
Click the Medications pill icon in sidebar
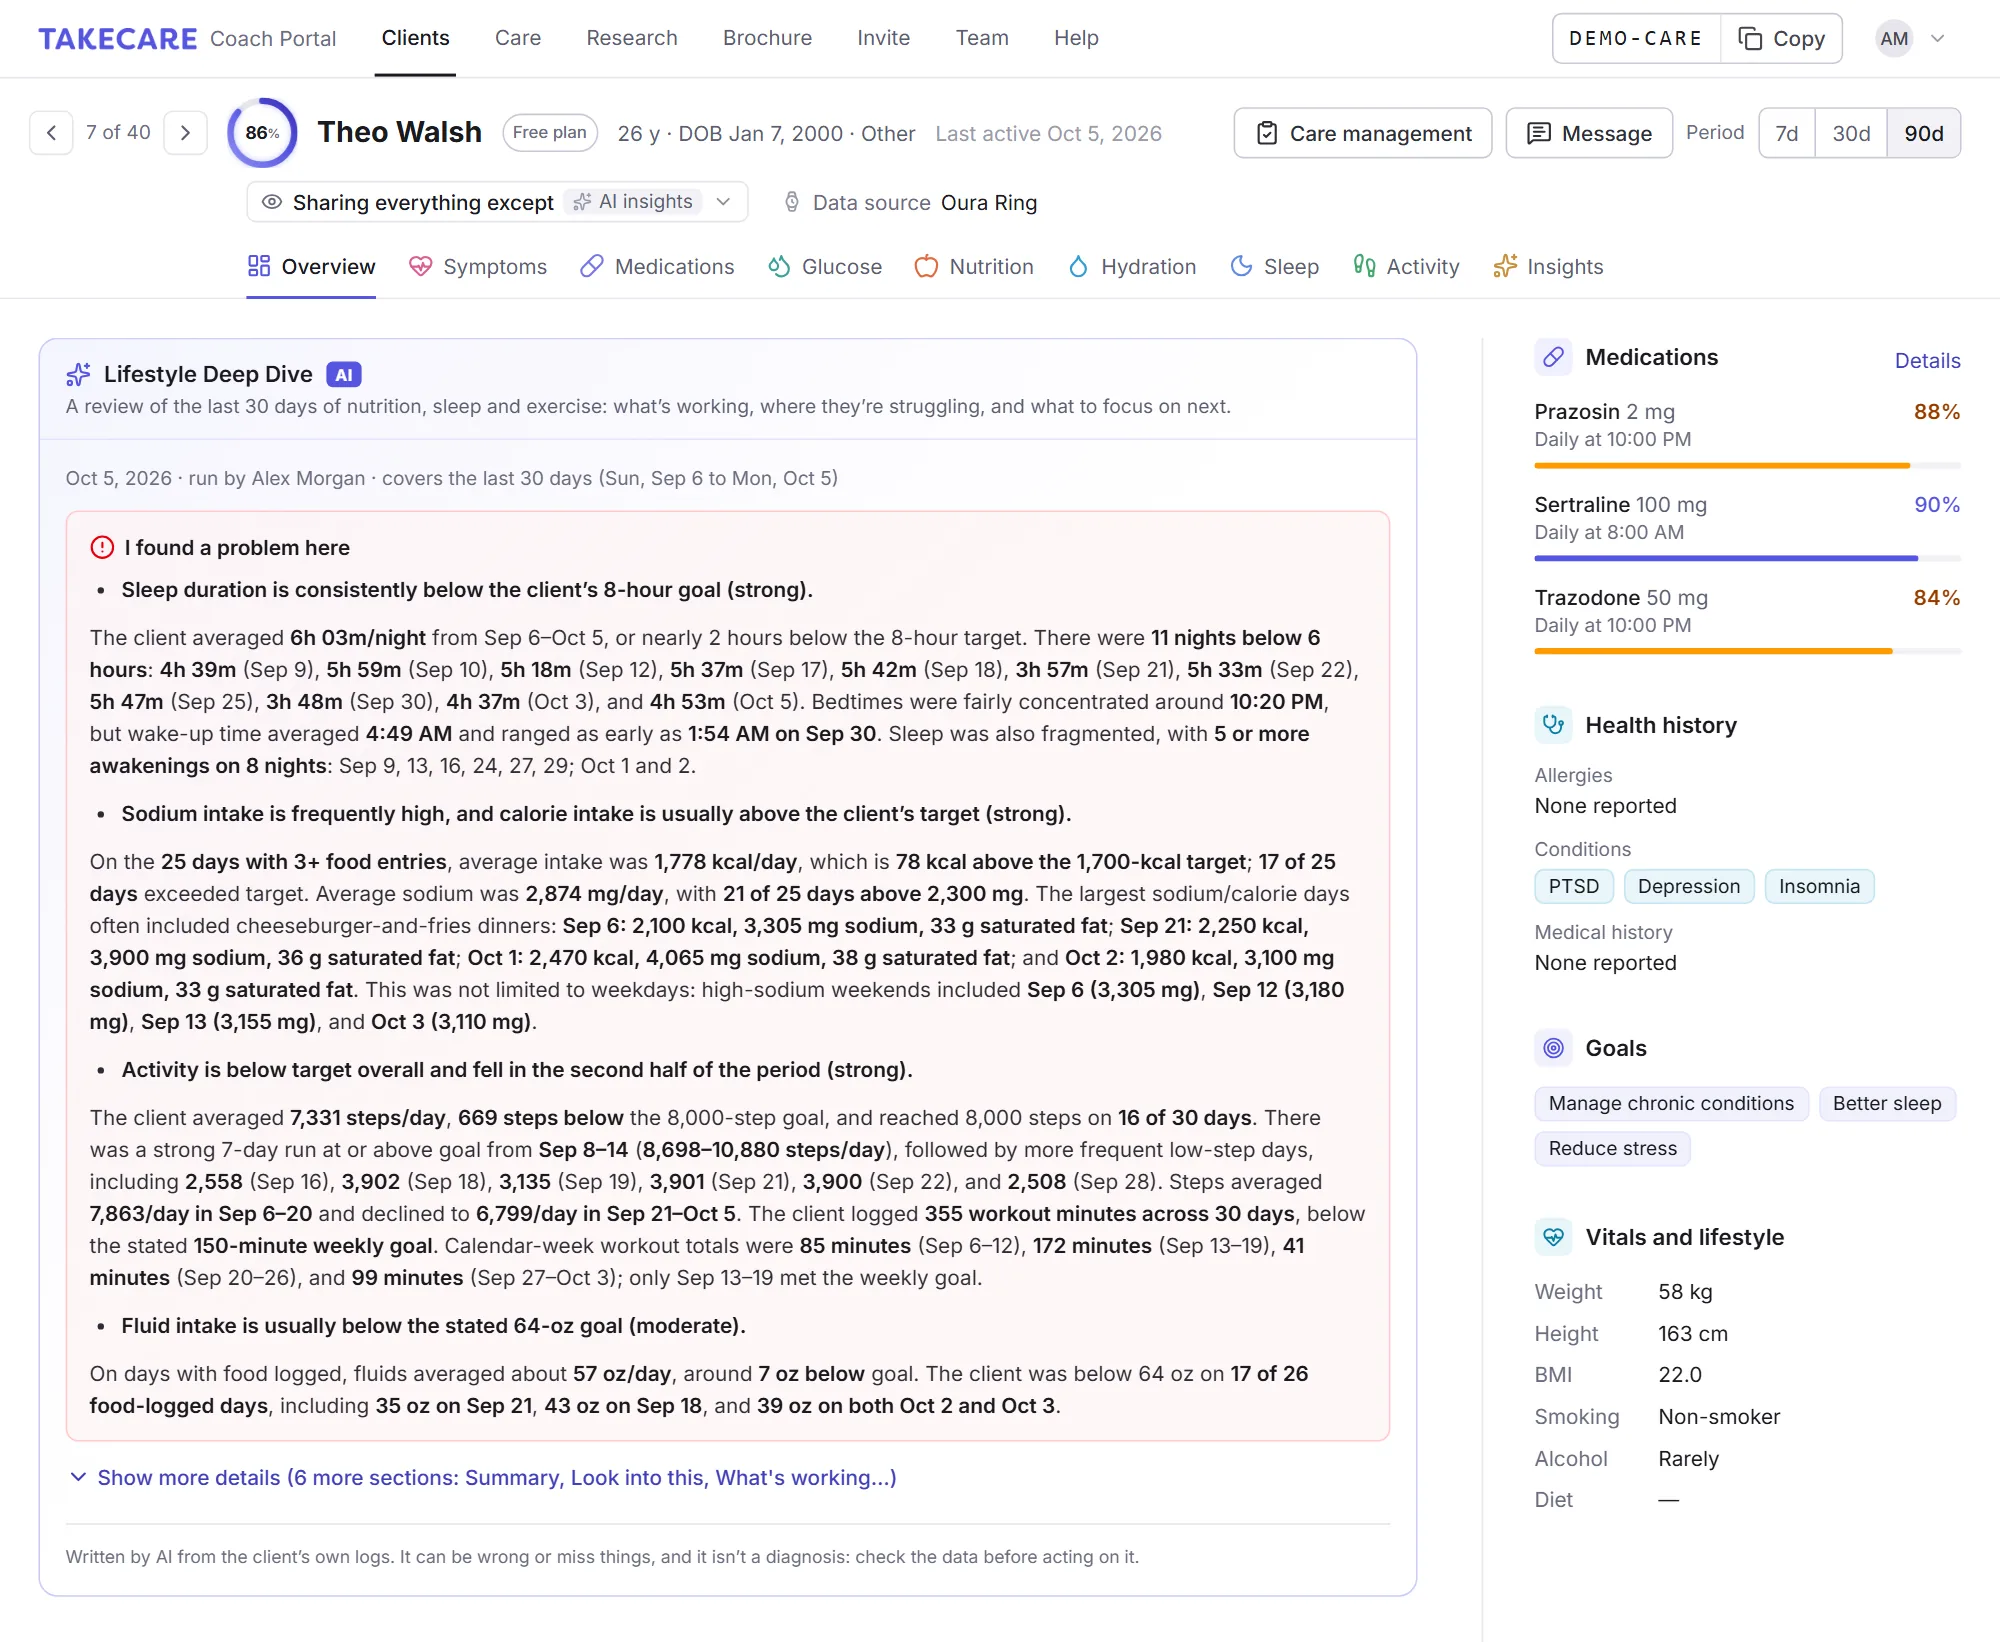pos(1553,357)
